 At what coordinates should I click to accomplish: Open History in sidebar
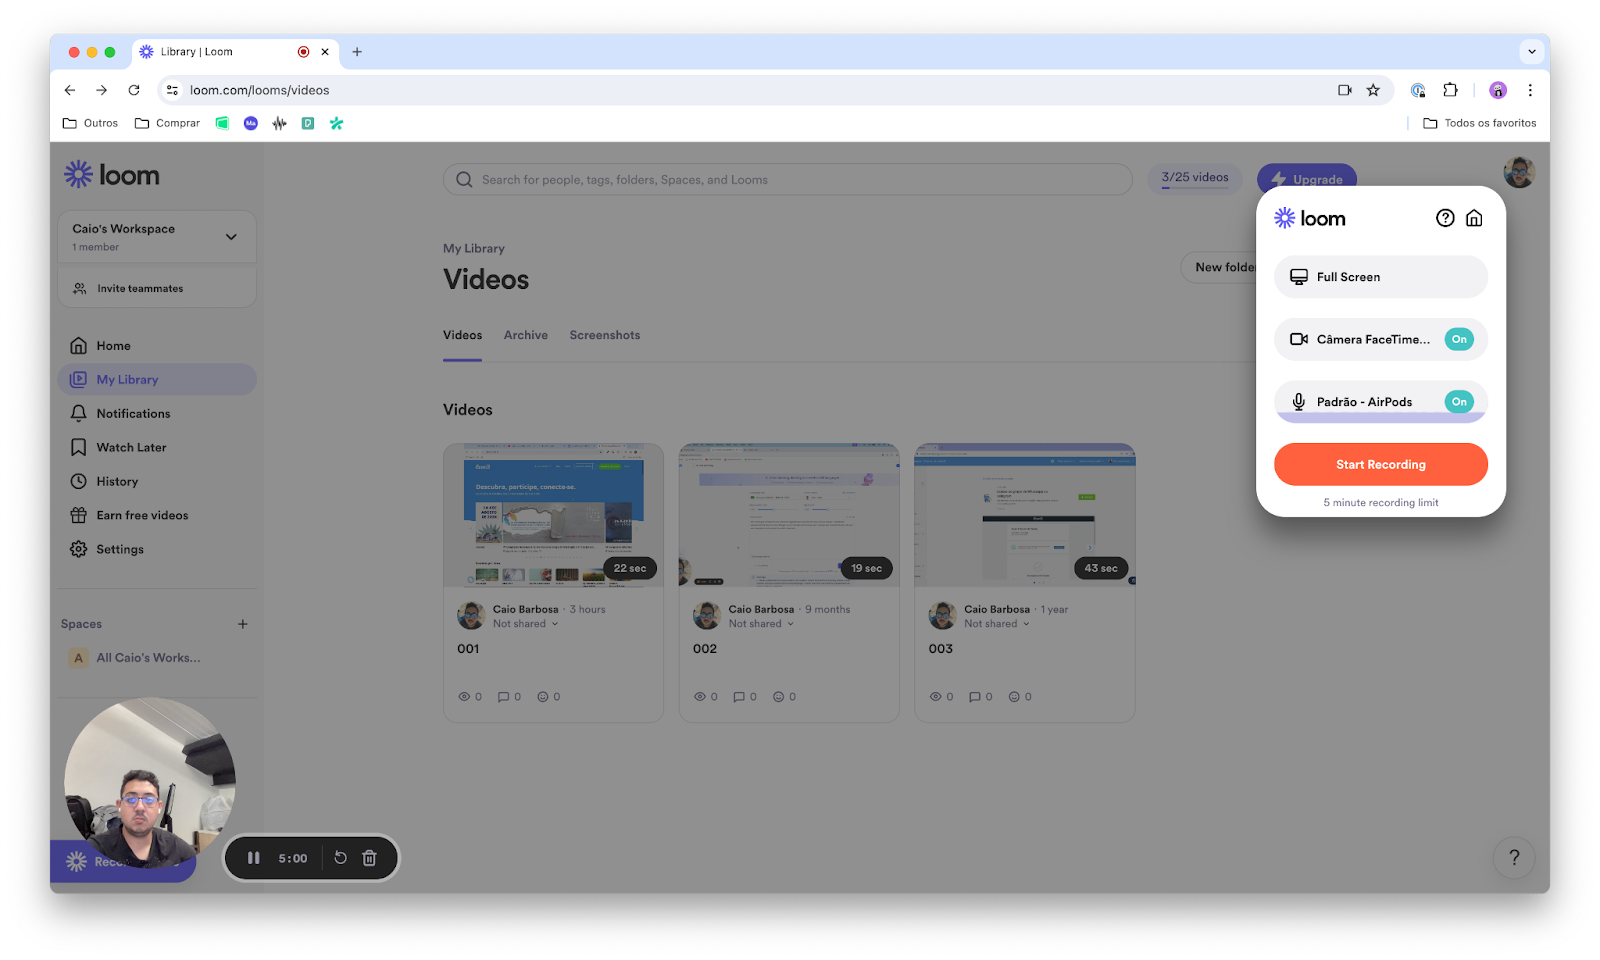[157, 482]
